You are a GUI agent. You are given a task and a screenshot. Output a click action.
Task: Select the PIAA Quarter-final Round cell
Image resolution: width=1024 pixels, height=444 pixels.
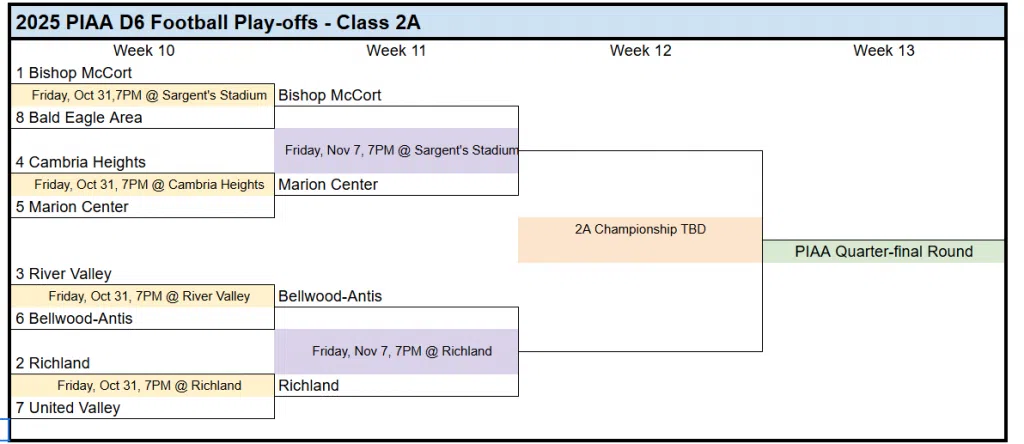pyautogui.click(x=884, y=252)
